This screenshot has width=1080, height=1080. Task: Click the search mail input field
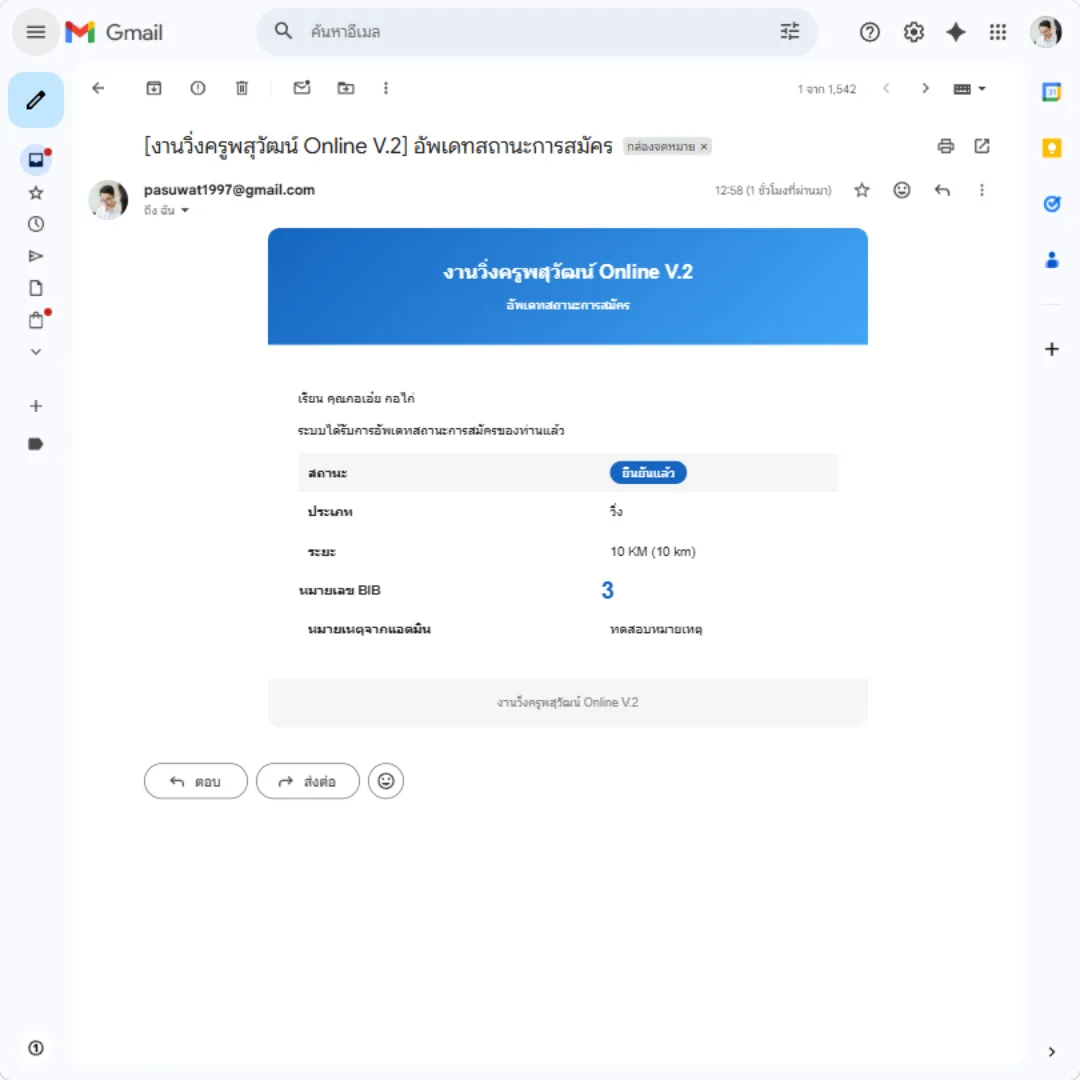tap(537, 32)
